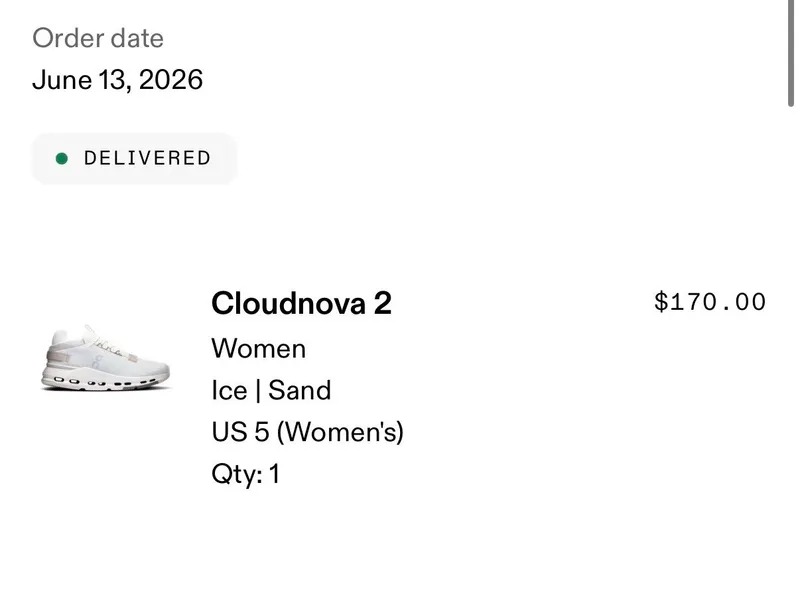
Task: Click the Ice | Sand colorway text
Action: coord(271,390)
